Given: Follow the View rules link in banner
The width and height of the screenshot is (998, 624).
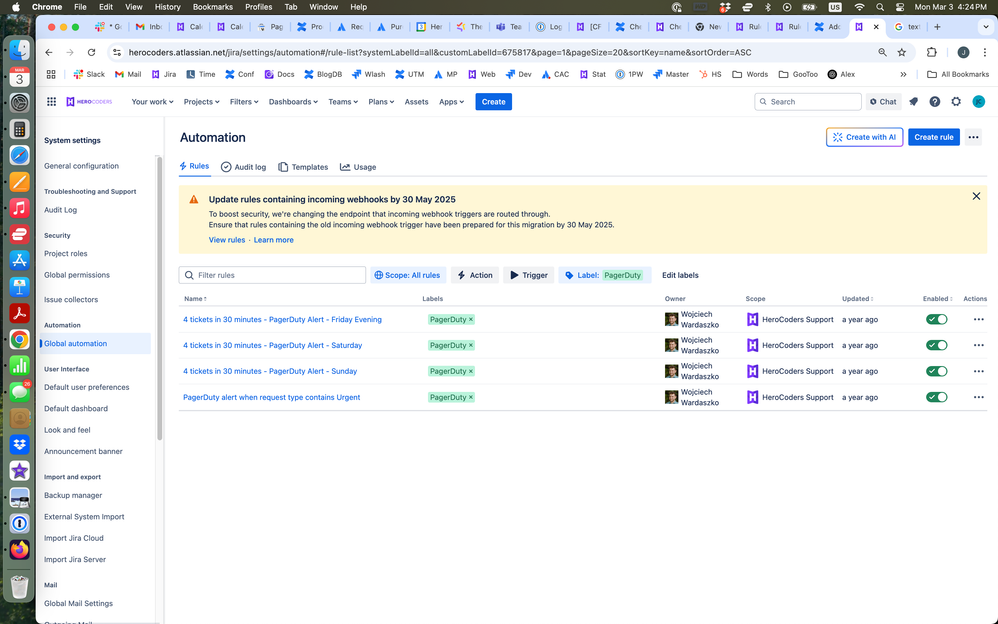Looking at the screenshot, I should pyautogui.click(x=227, y=240).
